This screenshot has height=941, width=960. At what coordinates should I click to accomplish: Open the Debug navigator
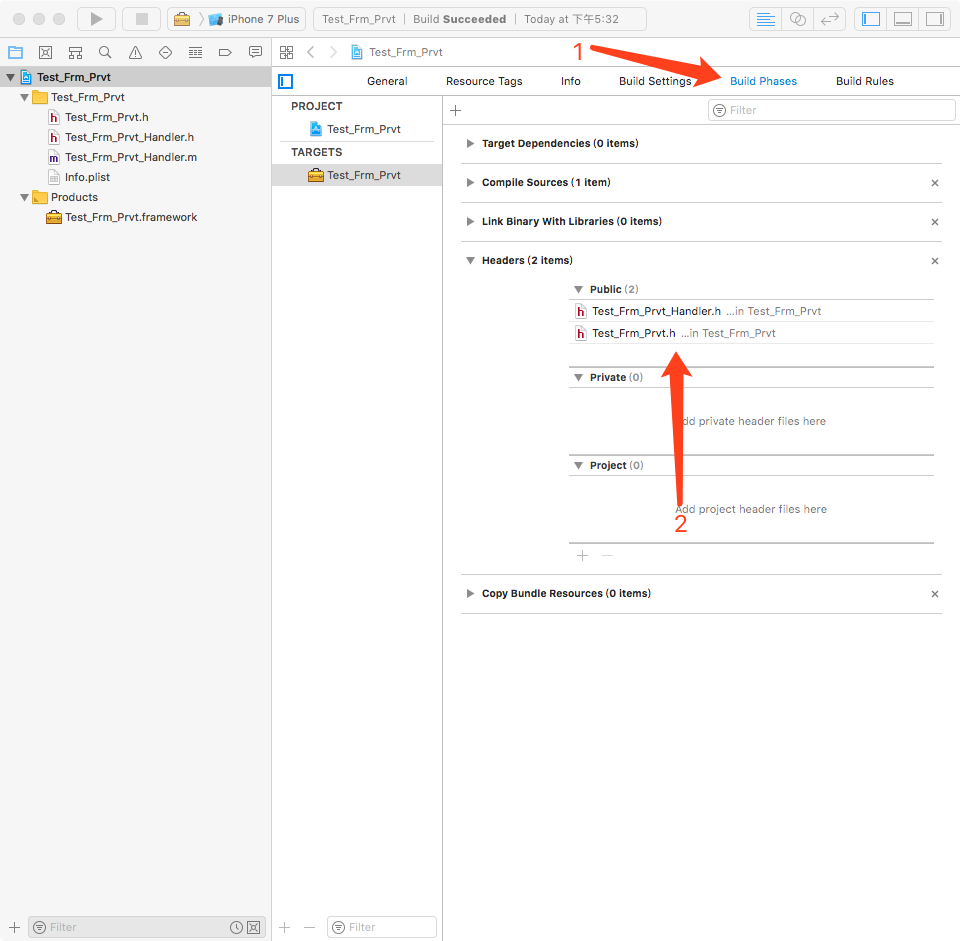(x=195, y=53)
